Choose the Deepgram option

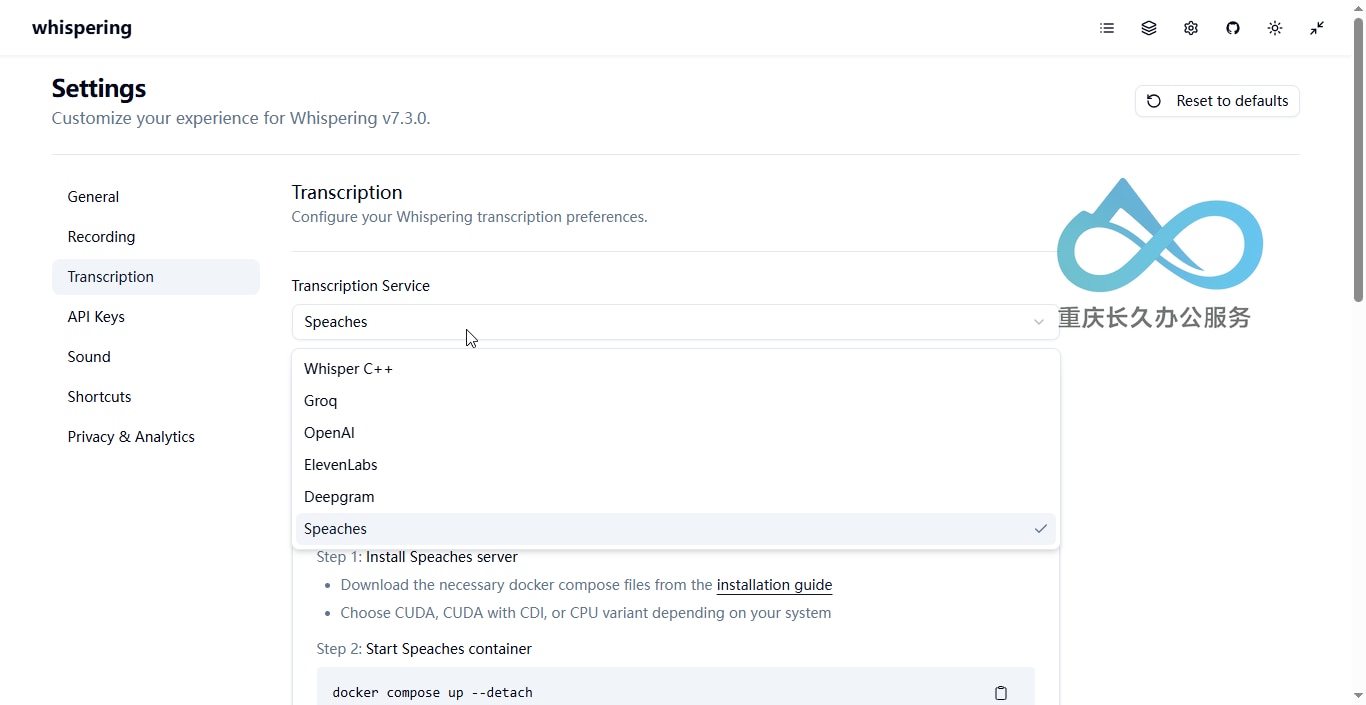click(x=676, y=497)
